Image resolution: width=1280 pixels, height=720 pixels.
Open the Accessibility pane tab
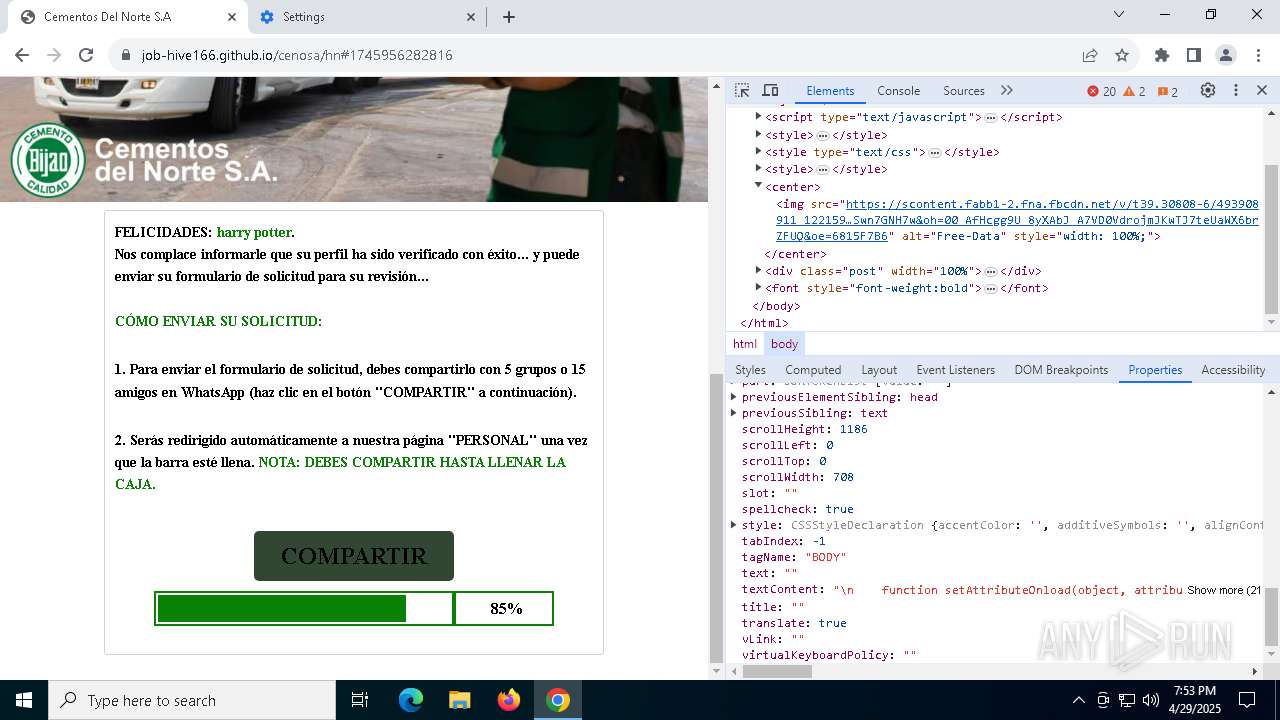(1233, 370)
